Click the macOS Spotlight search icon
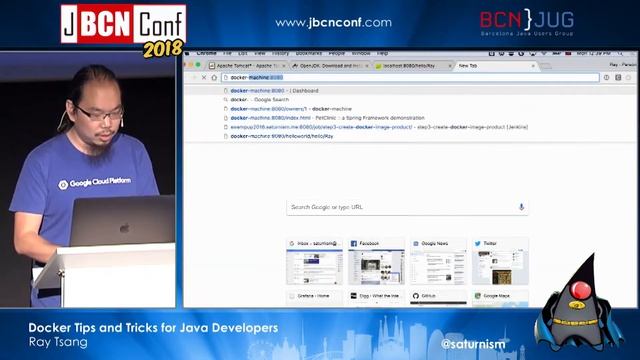 620,53
